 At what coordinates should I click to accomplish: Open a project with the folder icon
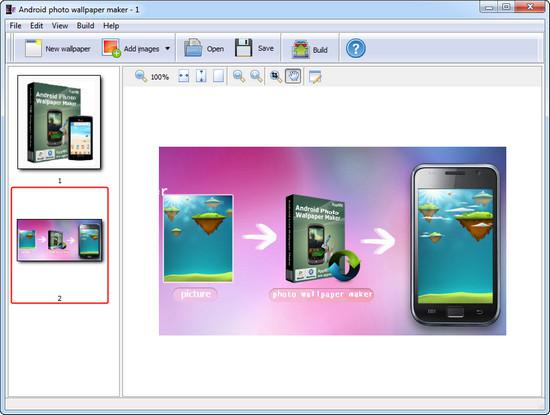(x=193, y=48)
